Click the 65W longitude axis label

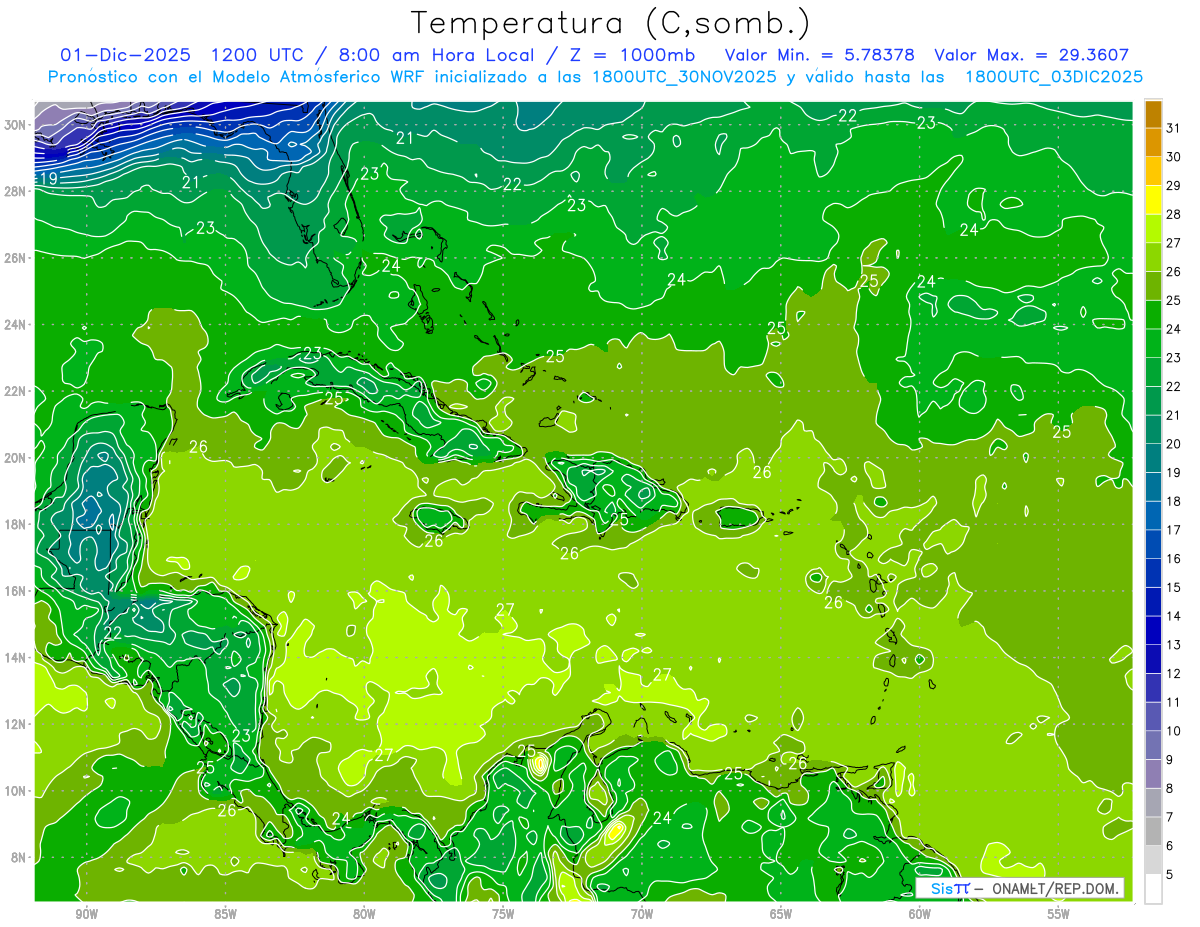781,914
